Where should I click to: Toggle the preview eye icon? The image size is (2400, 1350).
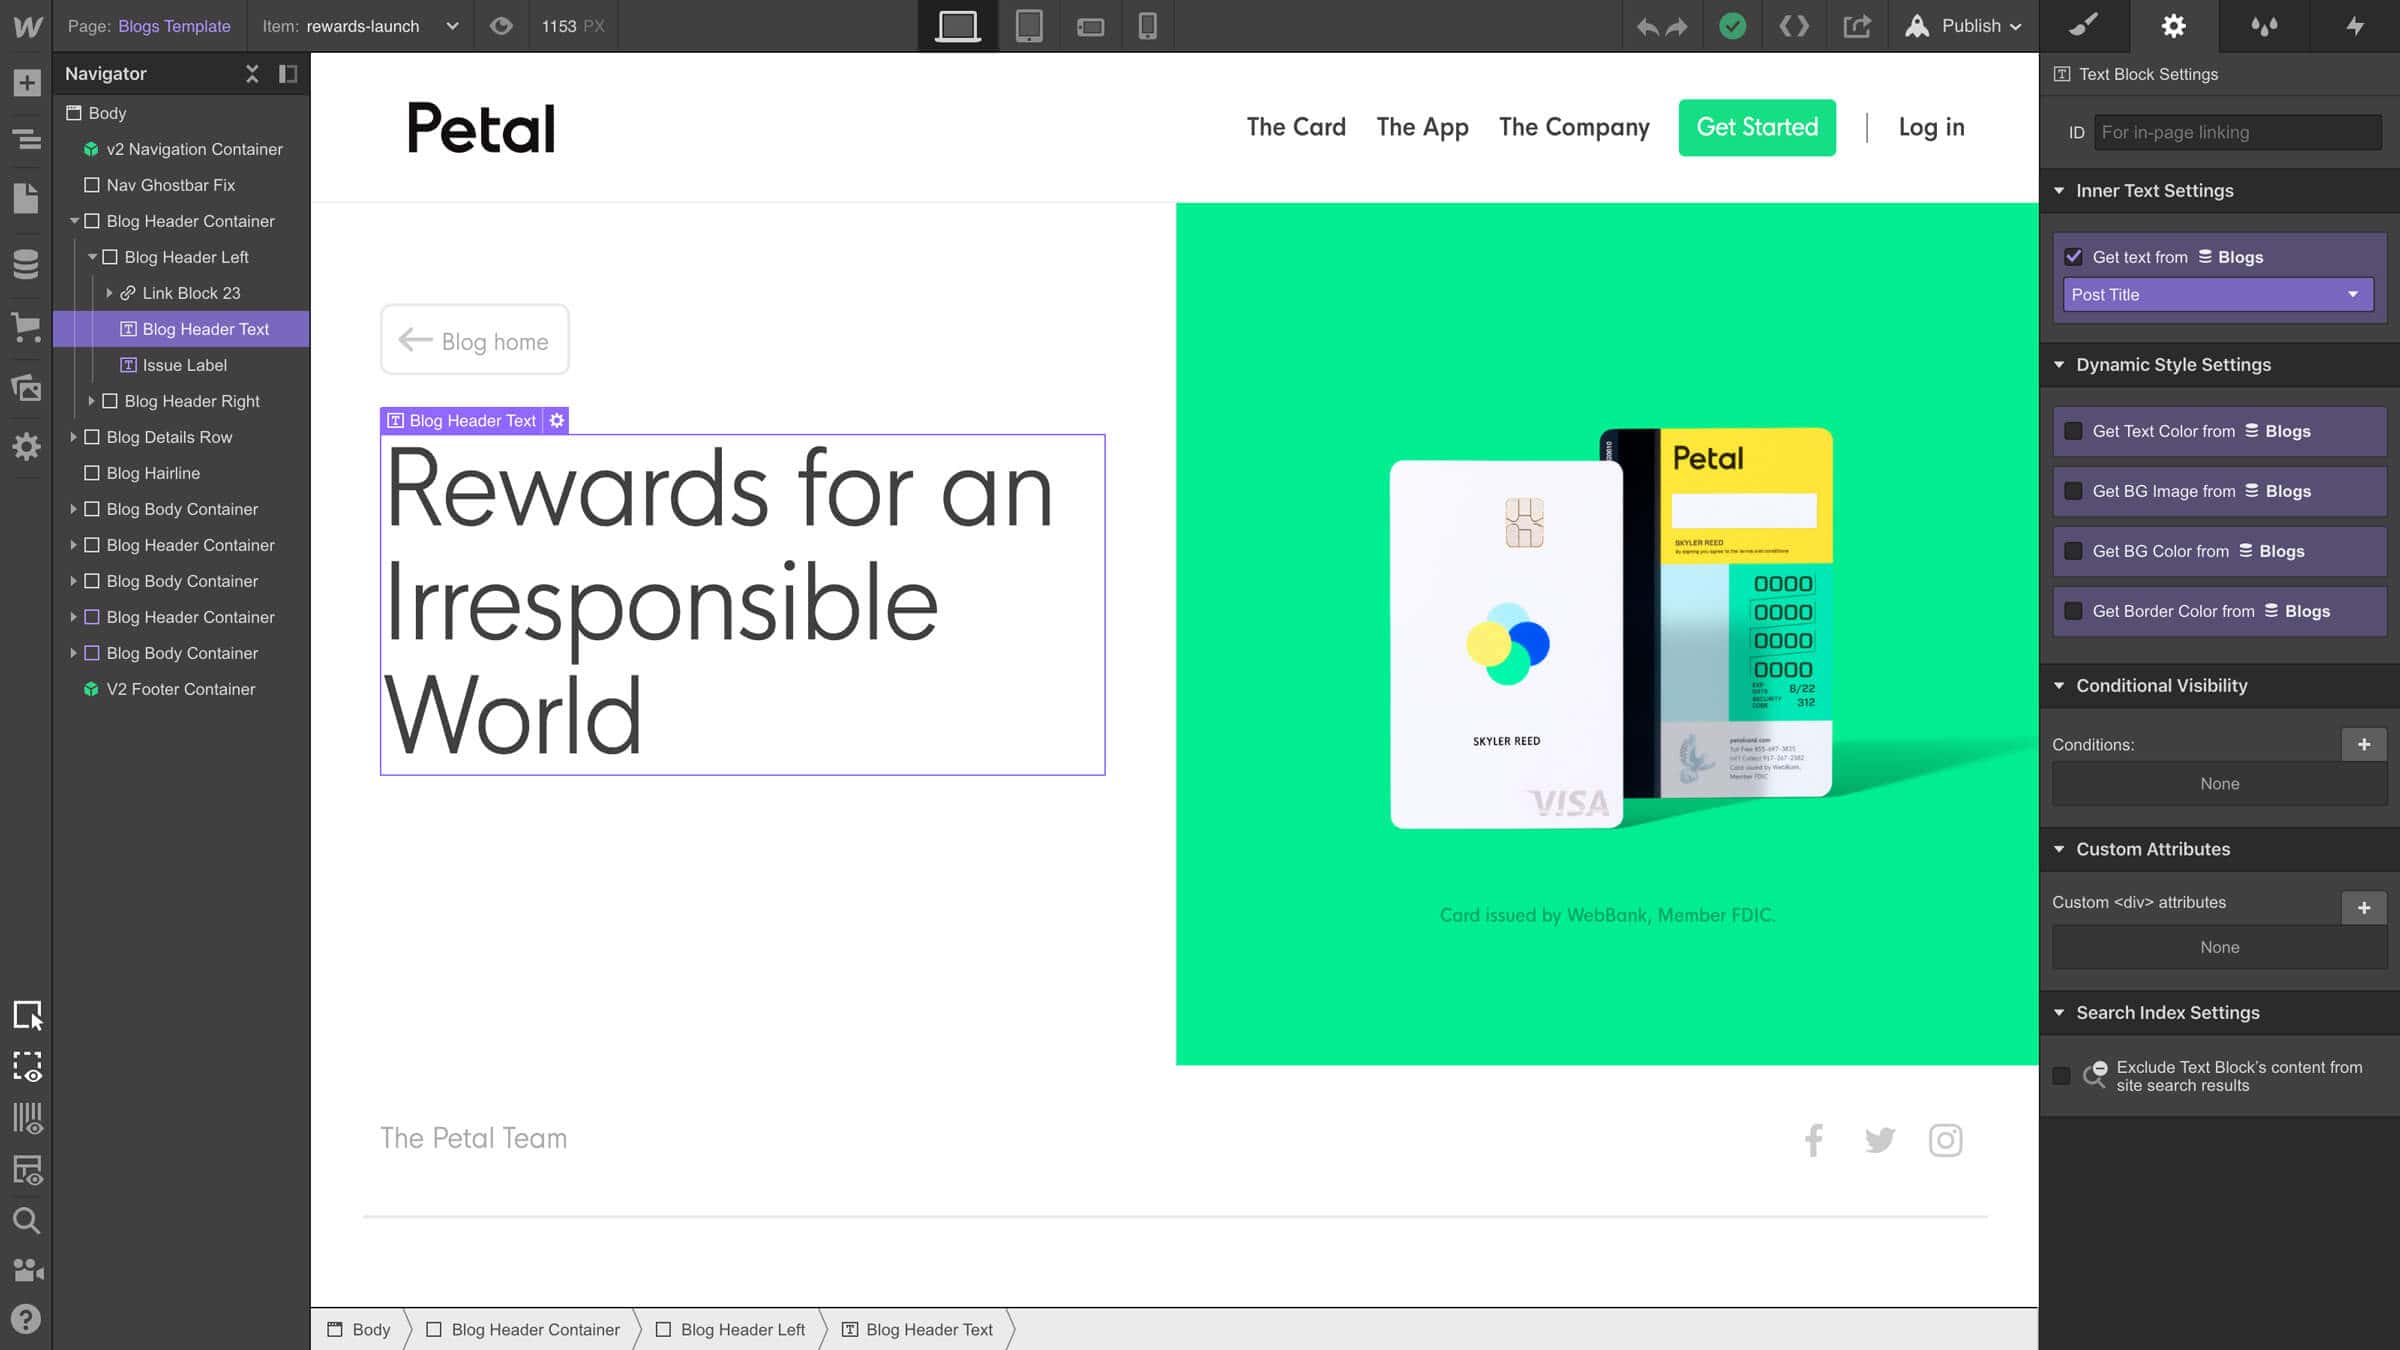click(501, 26)
